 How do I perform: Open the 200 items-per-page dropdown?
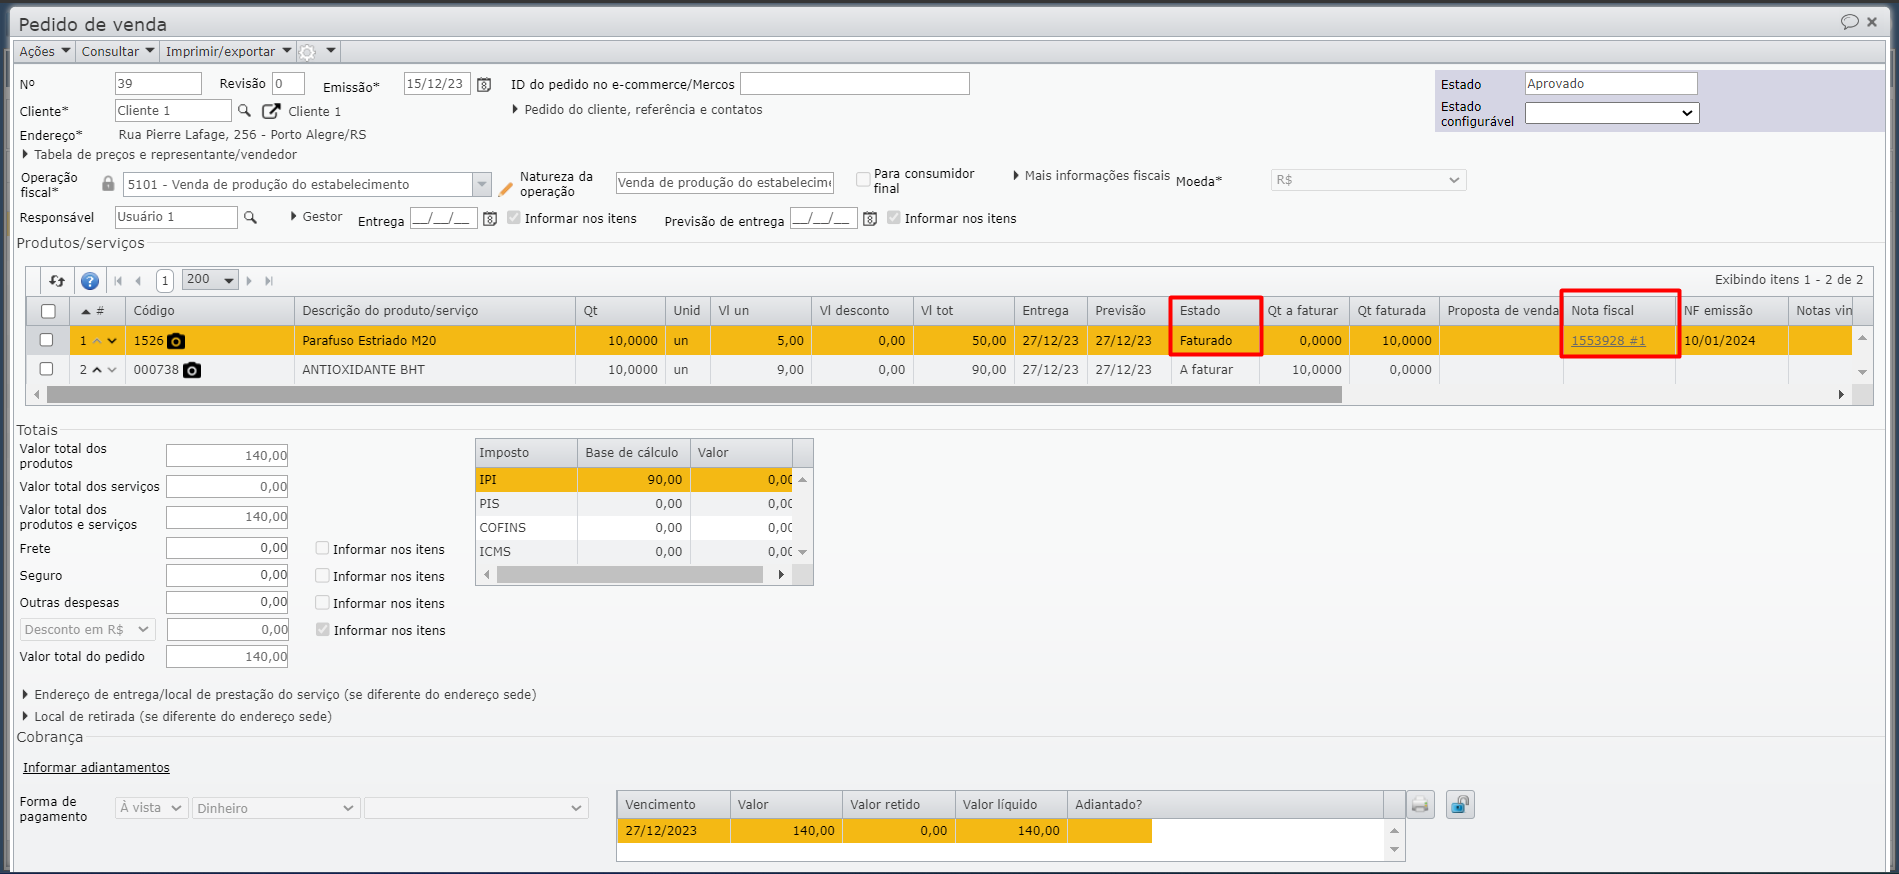pyautogui.click(x=210, y=280)
